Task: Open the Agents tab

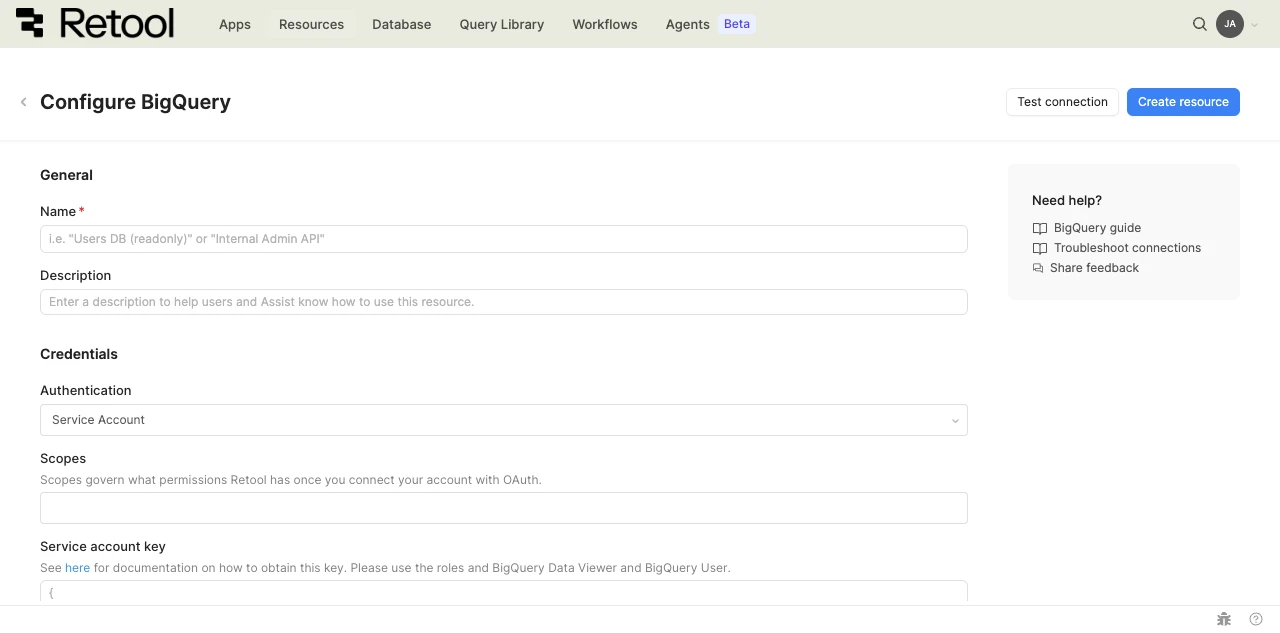Action: [688, 24]
